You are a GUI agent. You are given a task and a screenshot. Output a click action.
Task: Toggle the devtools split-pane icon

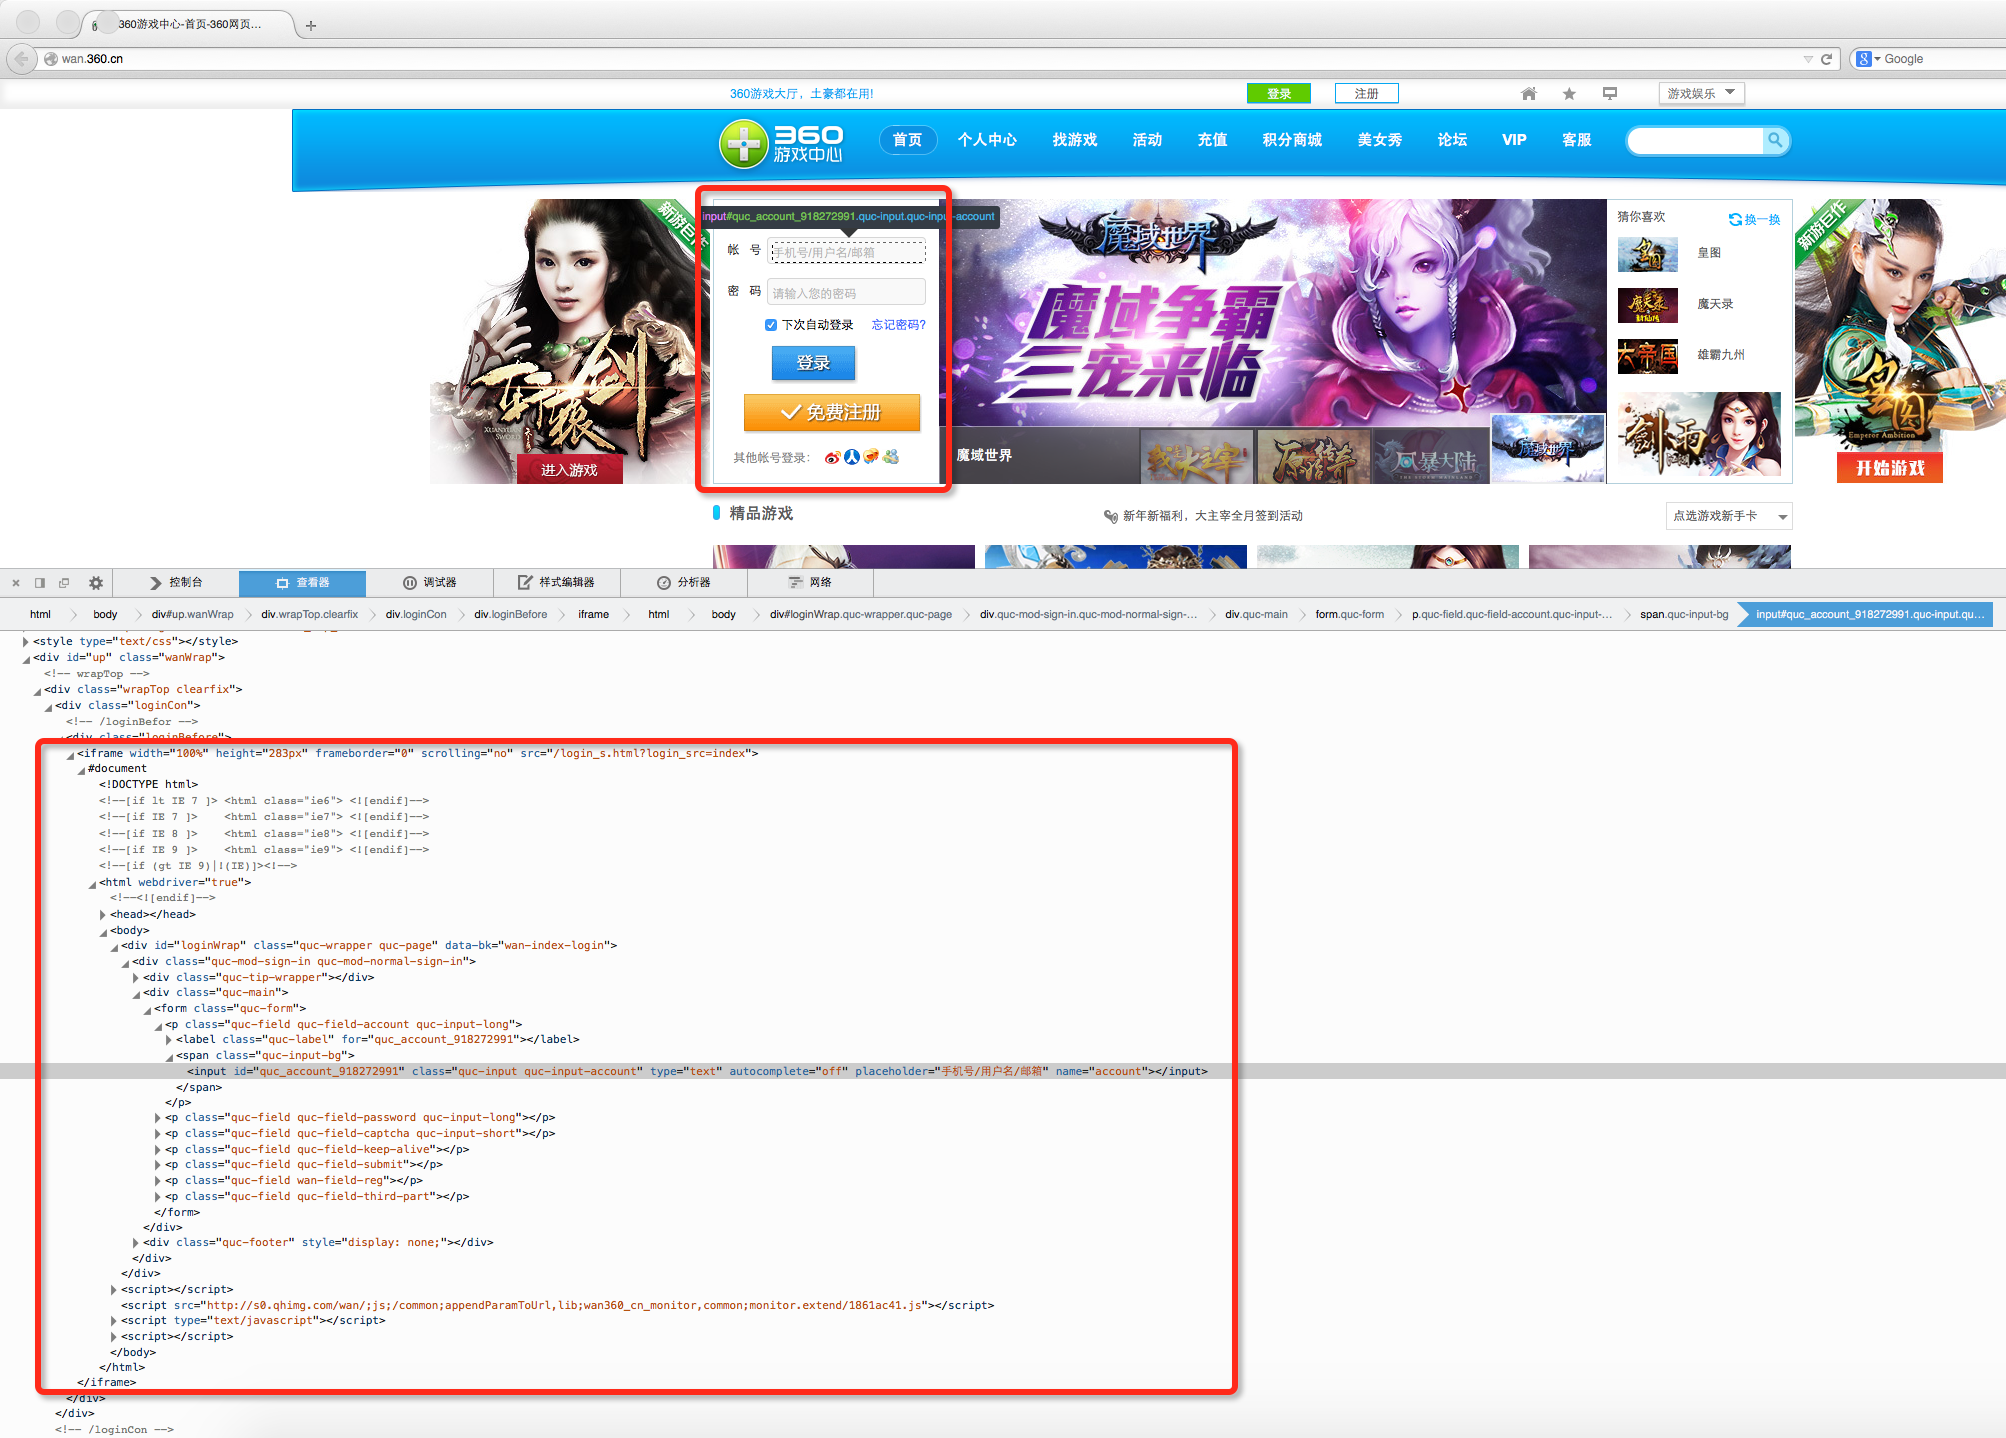pyautogui.click(x=39, y=582)
